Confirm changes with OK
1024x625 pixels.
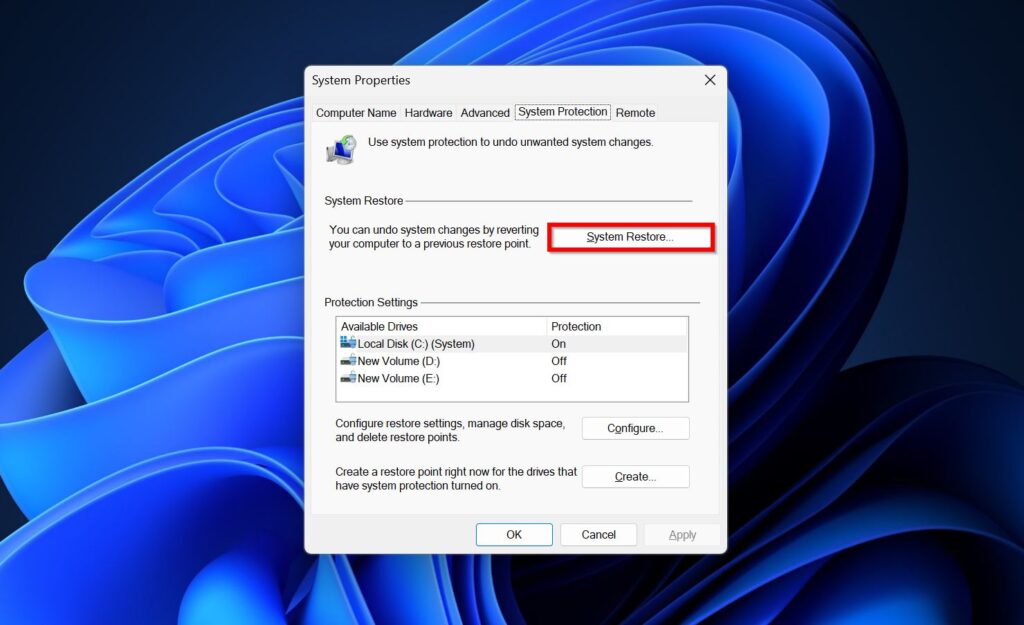tap(513, 534)
